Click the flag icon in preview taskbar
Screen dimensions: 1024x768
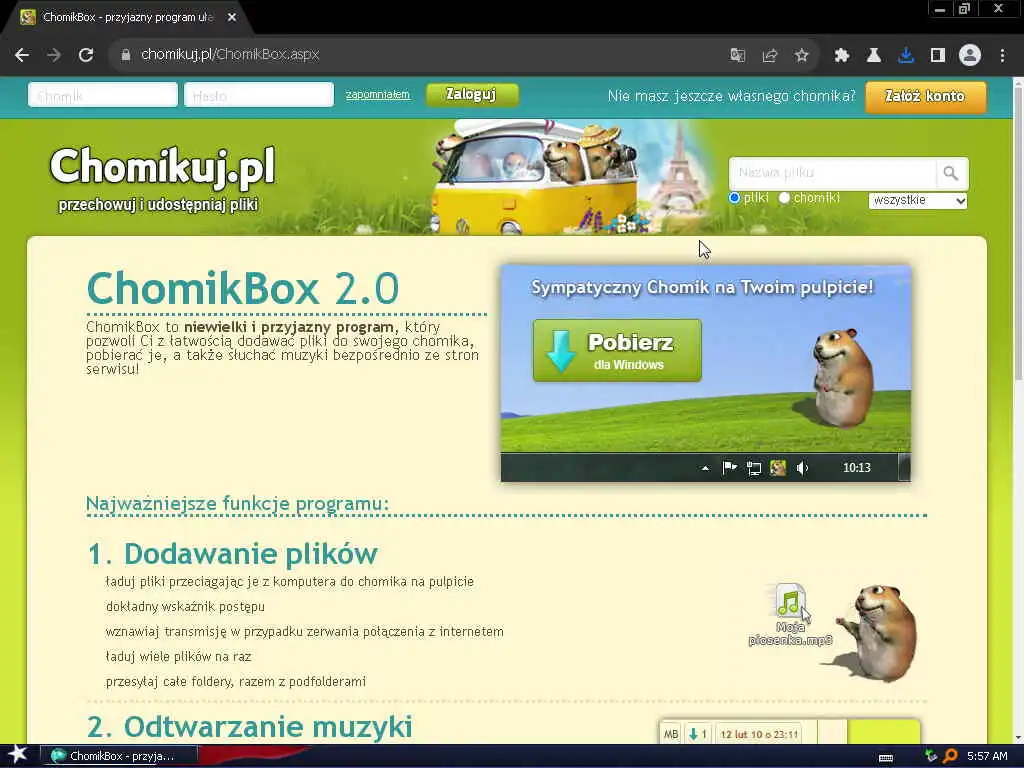click(x=729, y=468)
